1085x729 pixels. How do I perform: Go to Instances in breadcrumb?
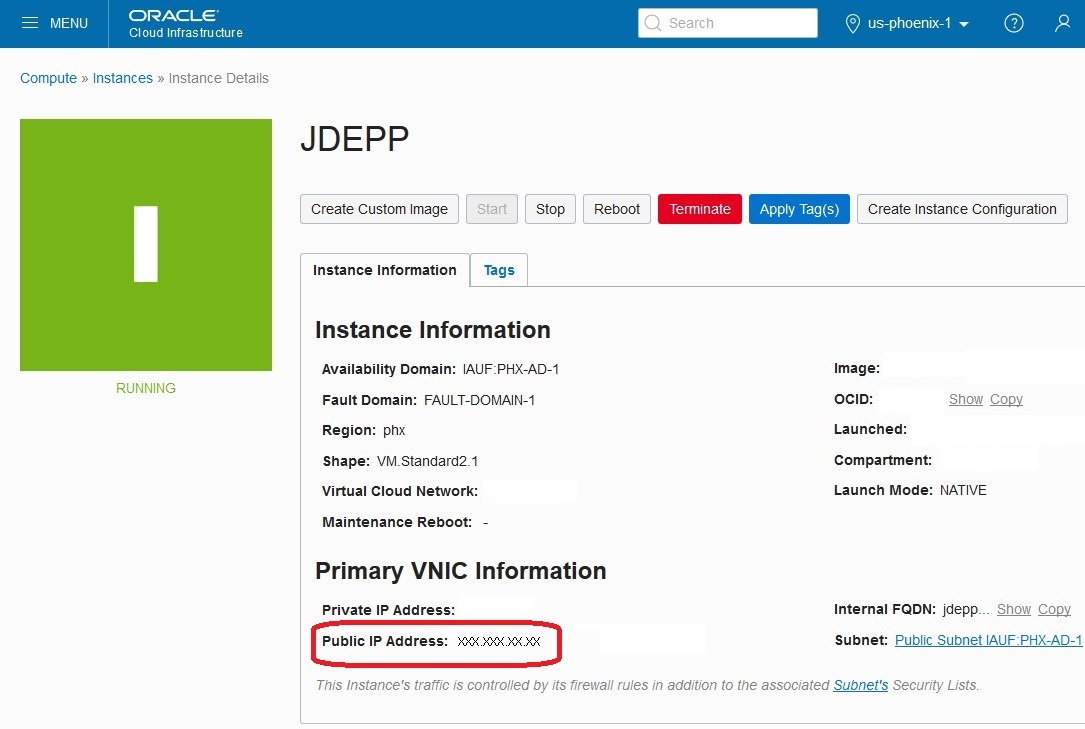tap(122, 78)
